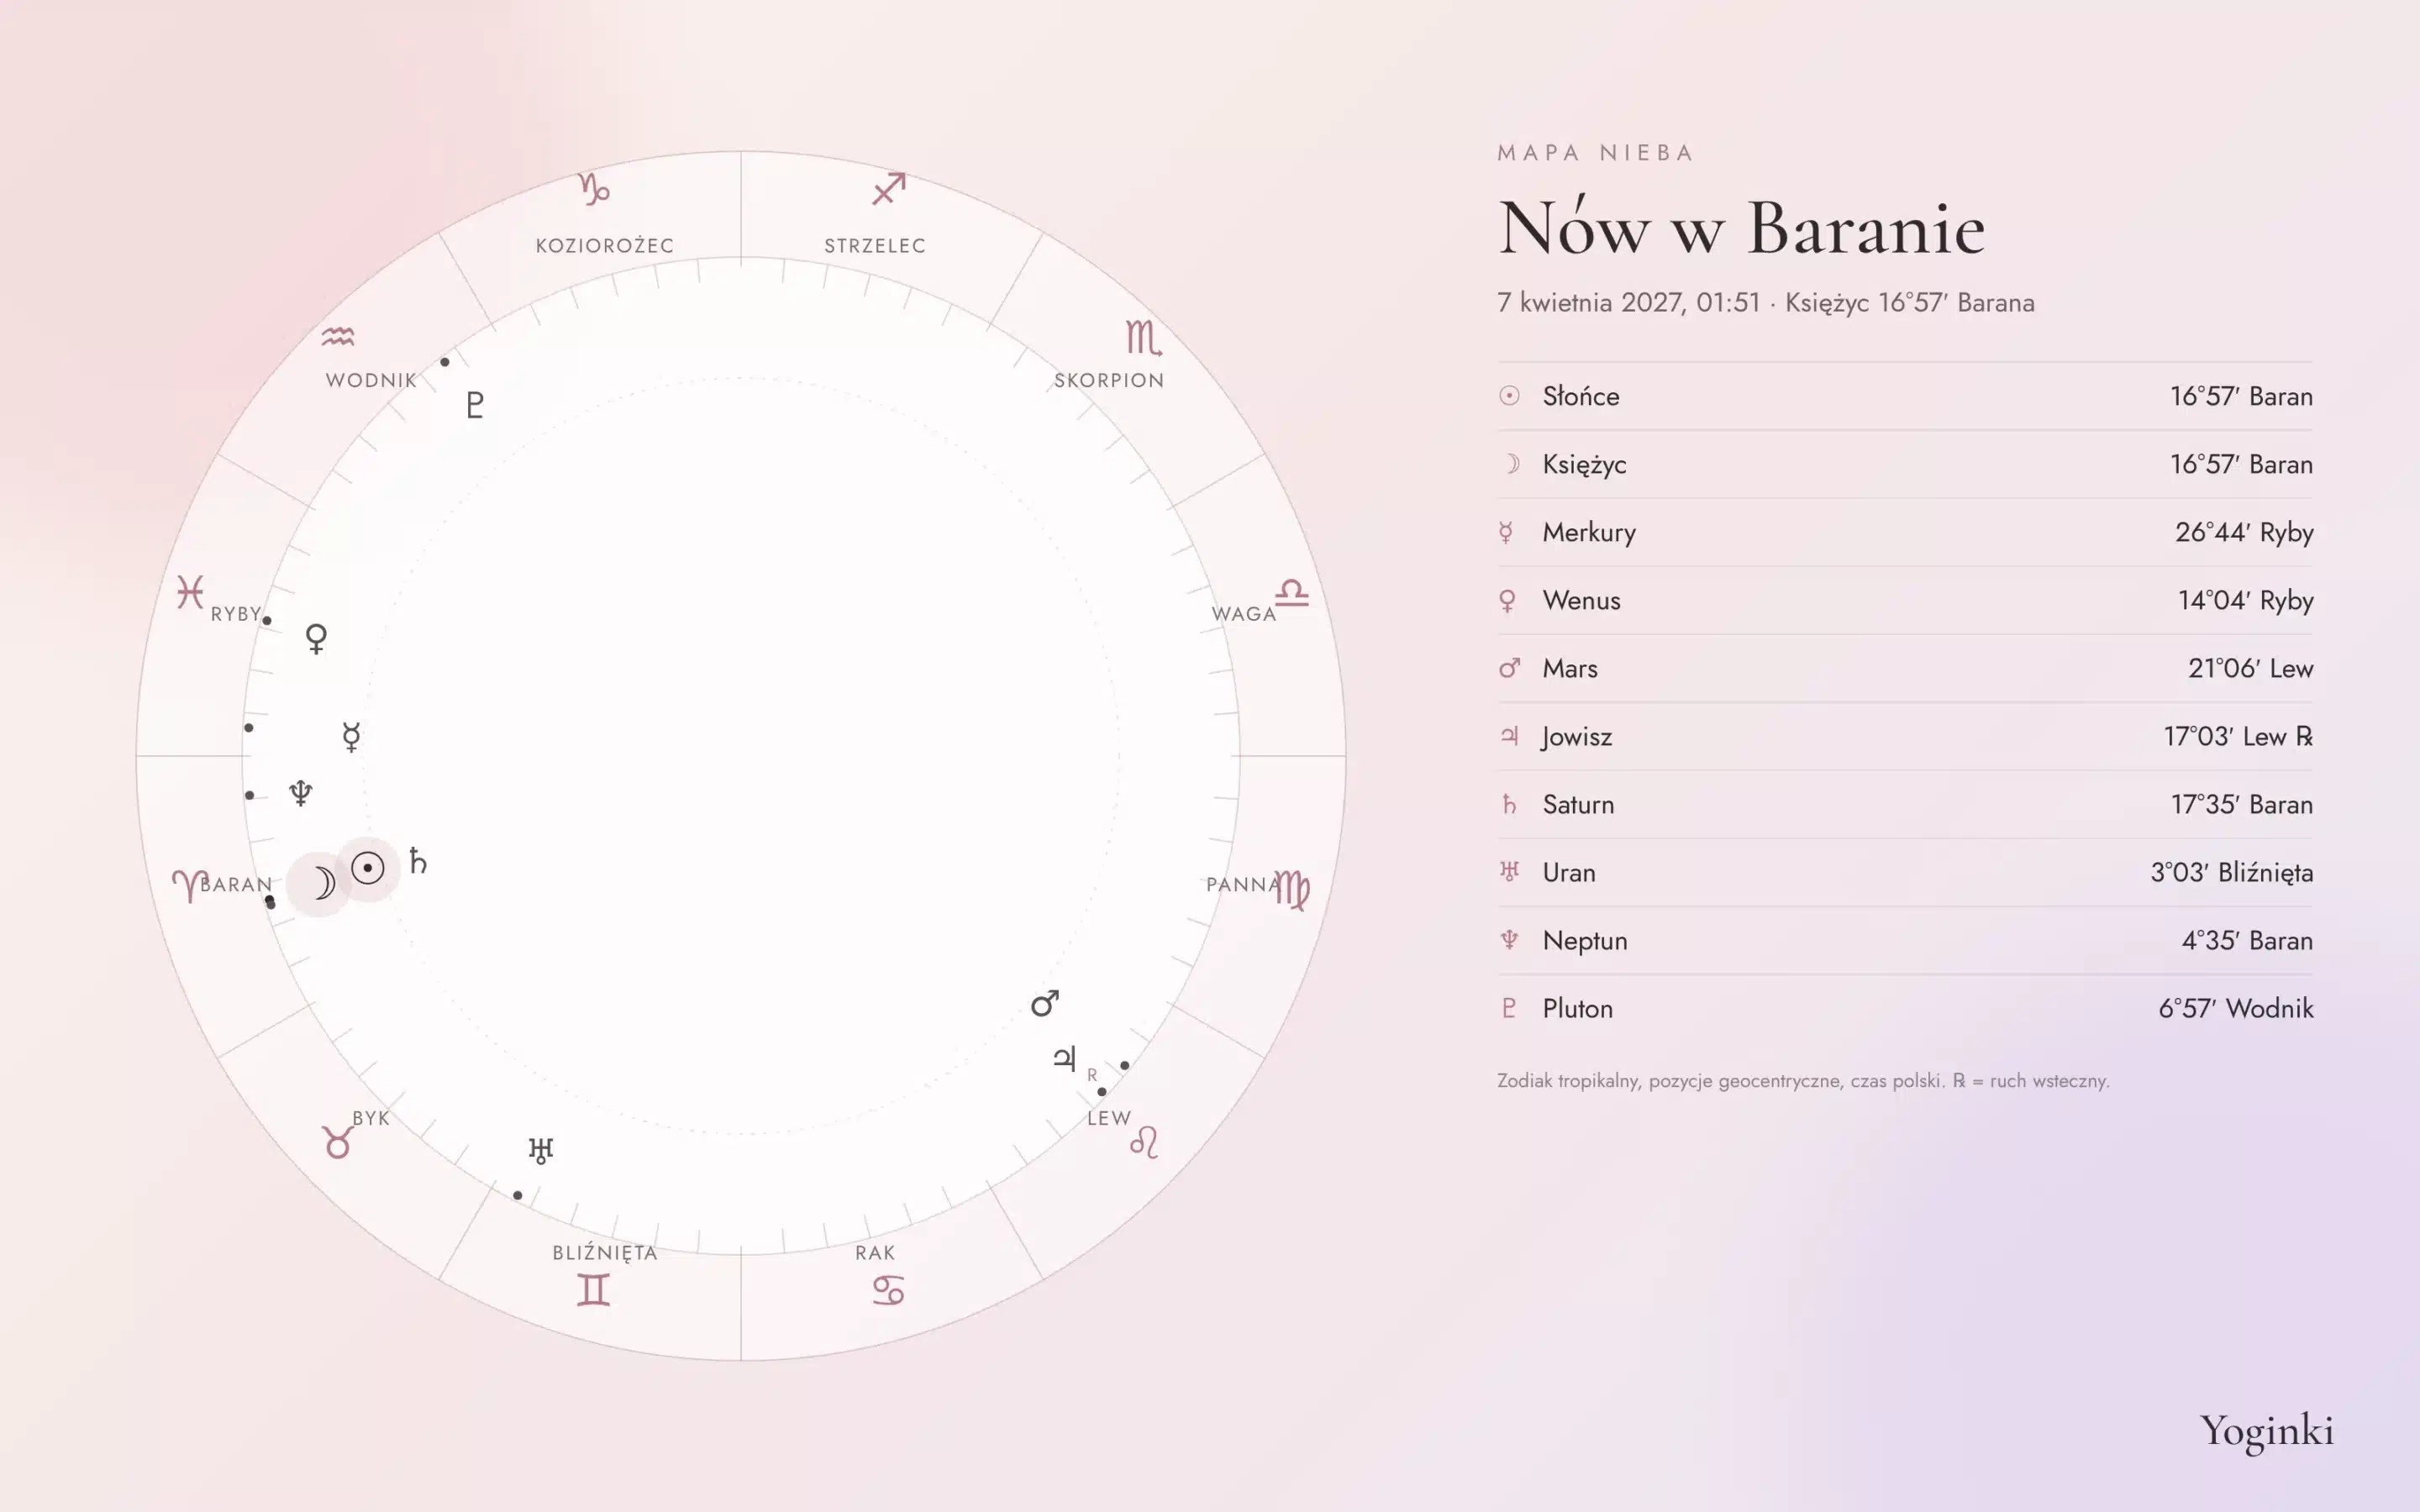Click the Nów w Baranie heading
The width and height of the screenshot is (2420, 1512).
(1741, 228)
